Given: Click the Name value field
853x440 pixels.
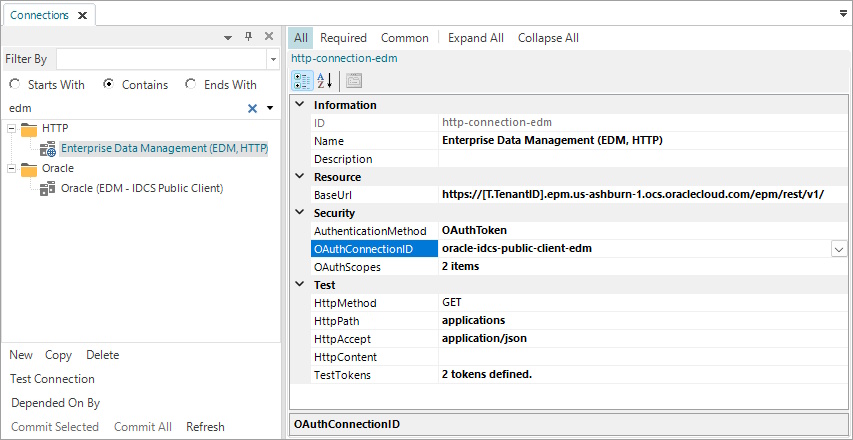Looking at the screenshot, I should 643,141.
